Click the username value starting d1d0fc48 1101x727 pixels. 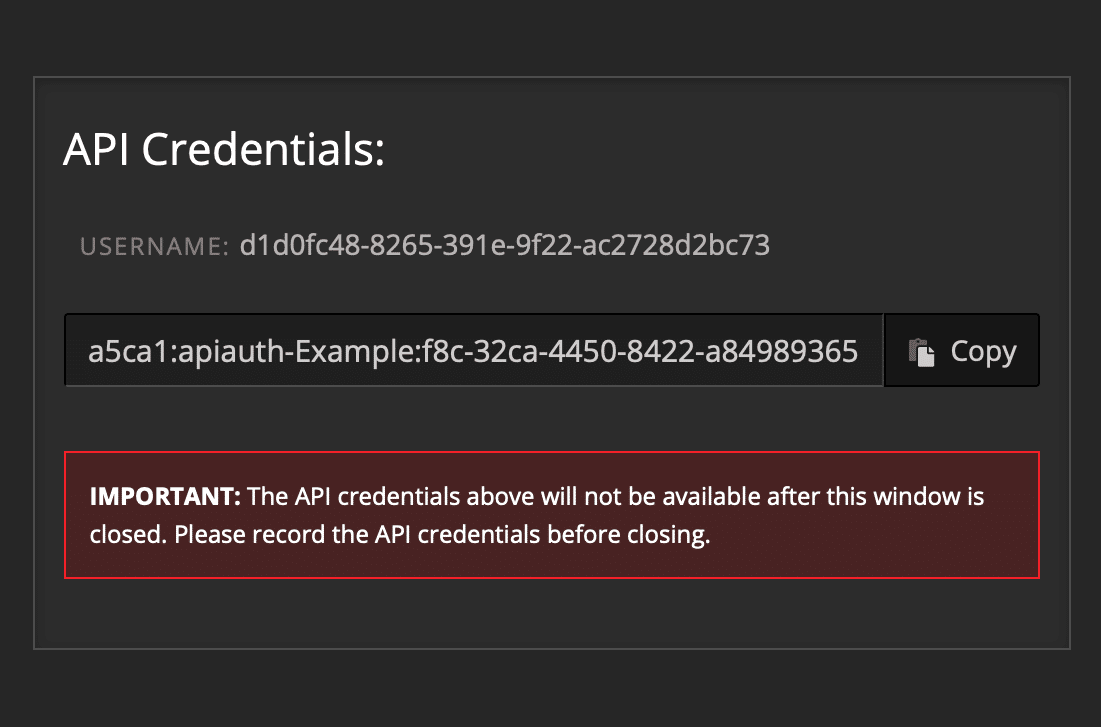click(504, 245)
